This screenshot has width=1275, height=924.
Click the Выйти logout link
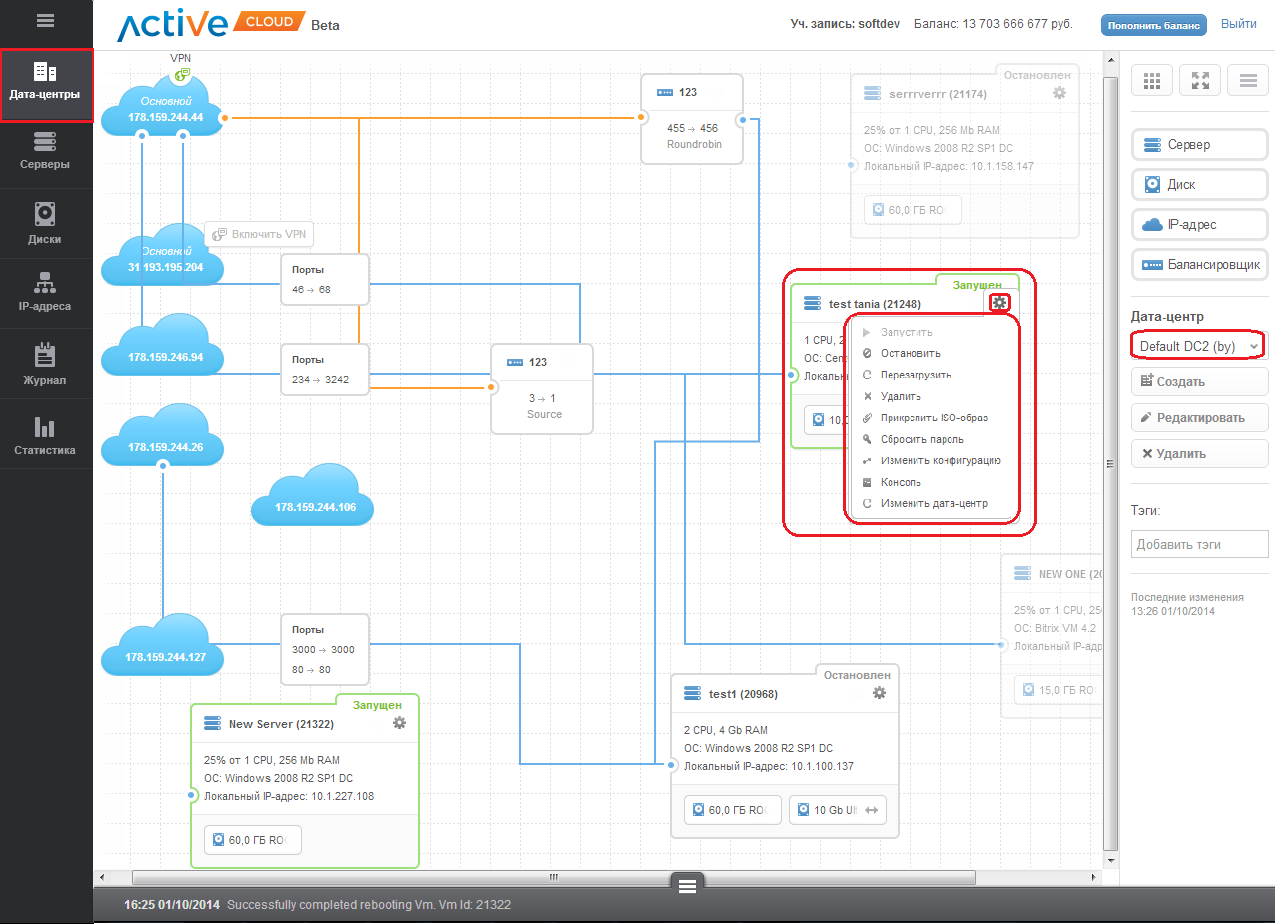coord(1238,24)
